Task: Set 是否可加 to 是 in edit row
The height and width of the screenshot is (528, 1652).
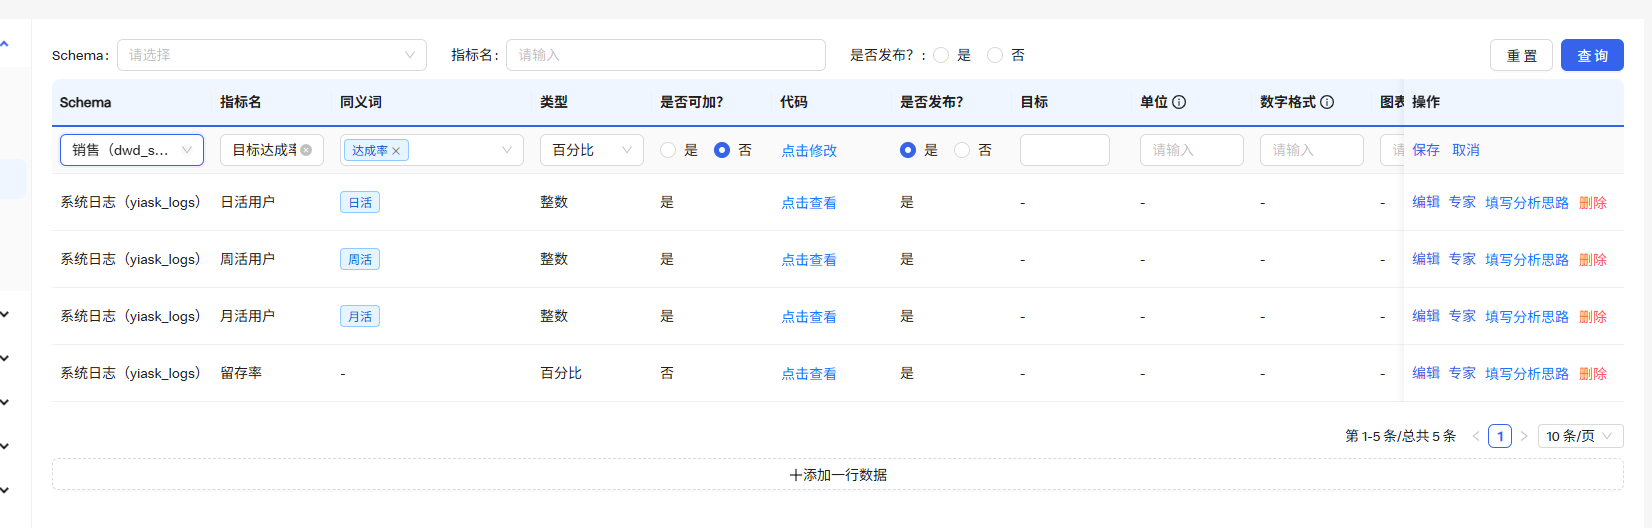Action: (x=668, y=150)
